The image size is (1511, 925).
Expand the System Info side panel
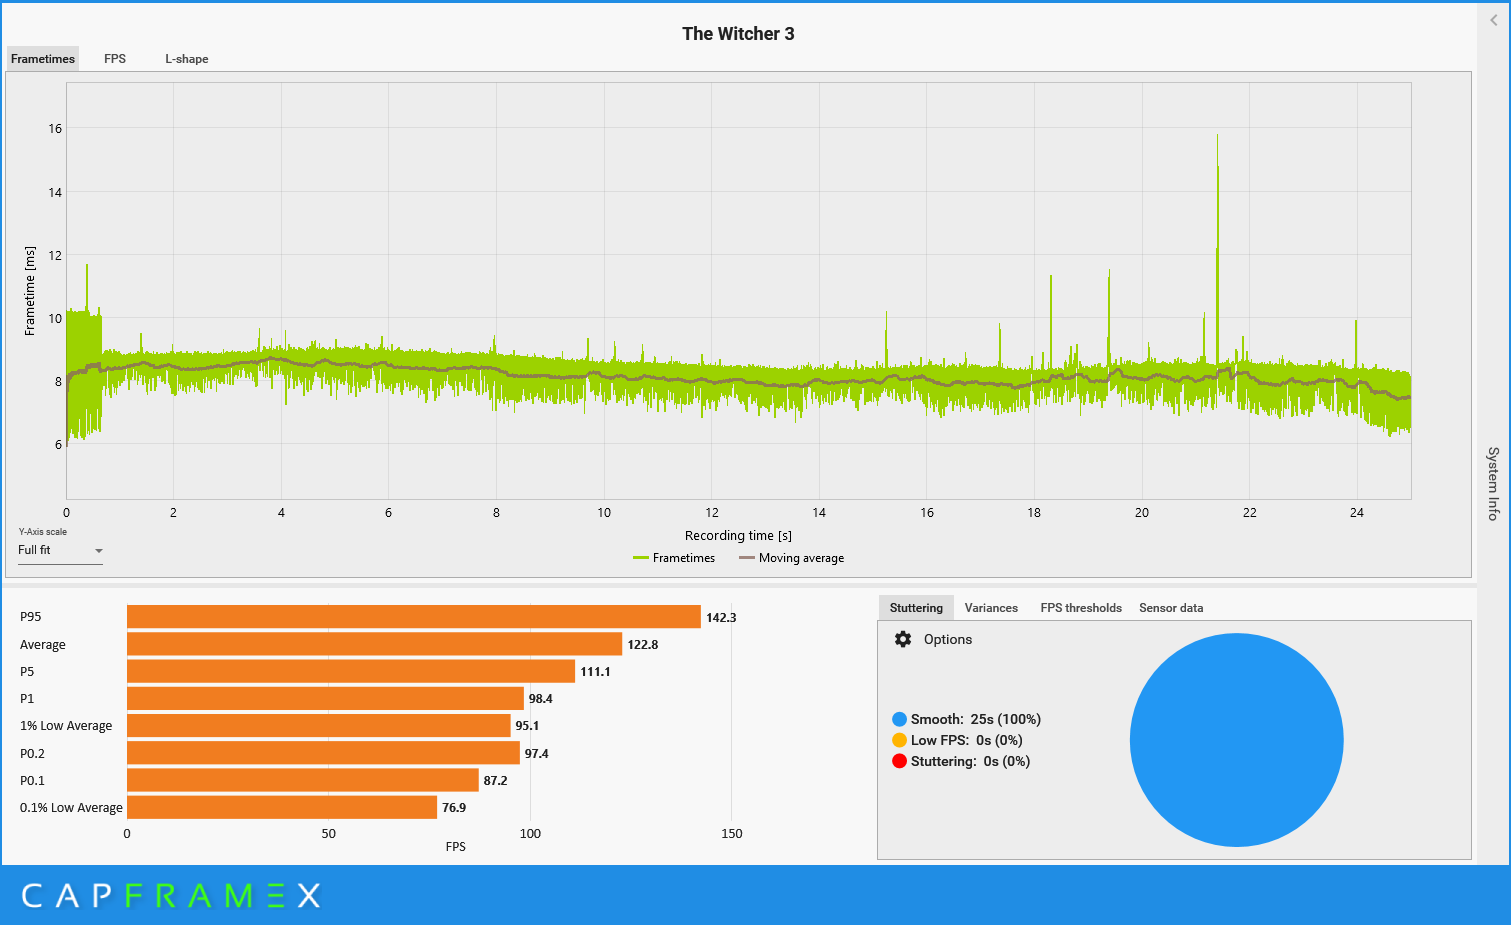(1493, 483)
